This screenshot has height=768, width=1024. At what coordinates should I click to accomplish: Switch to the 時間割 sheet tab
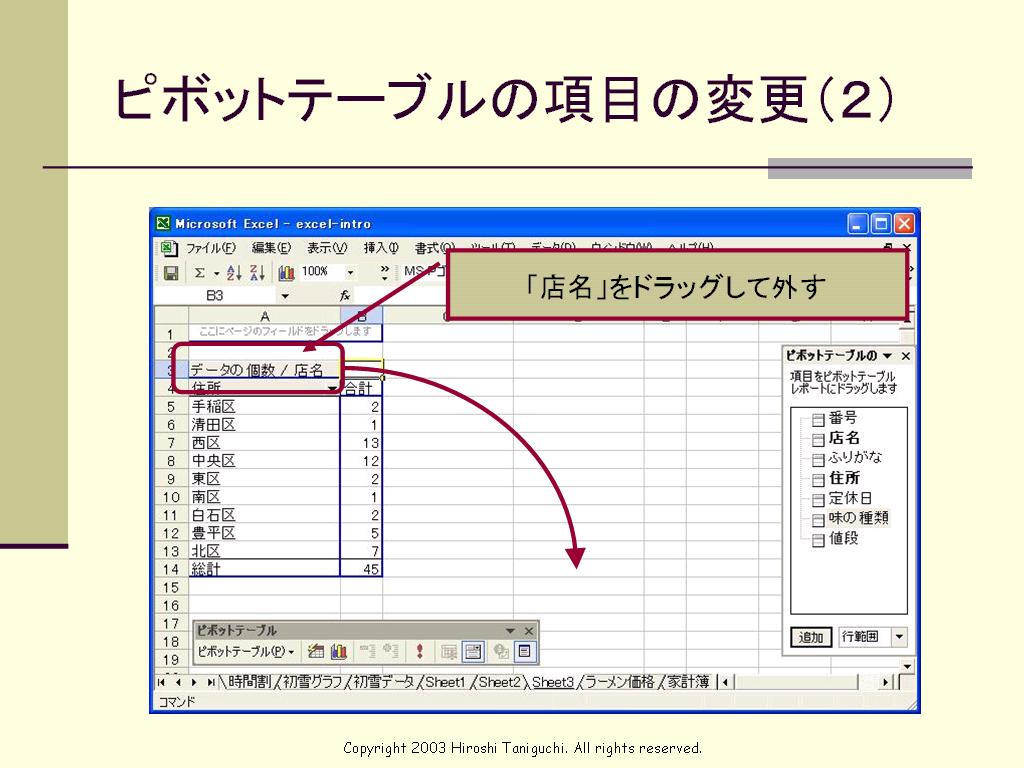(249, 682)
